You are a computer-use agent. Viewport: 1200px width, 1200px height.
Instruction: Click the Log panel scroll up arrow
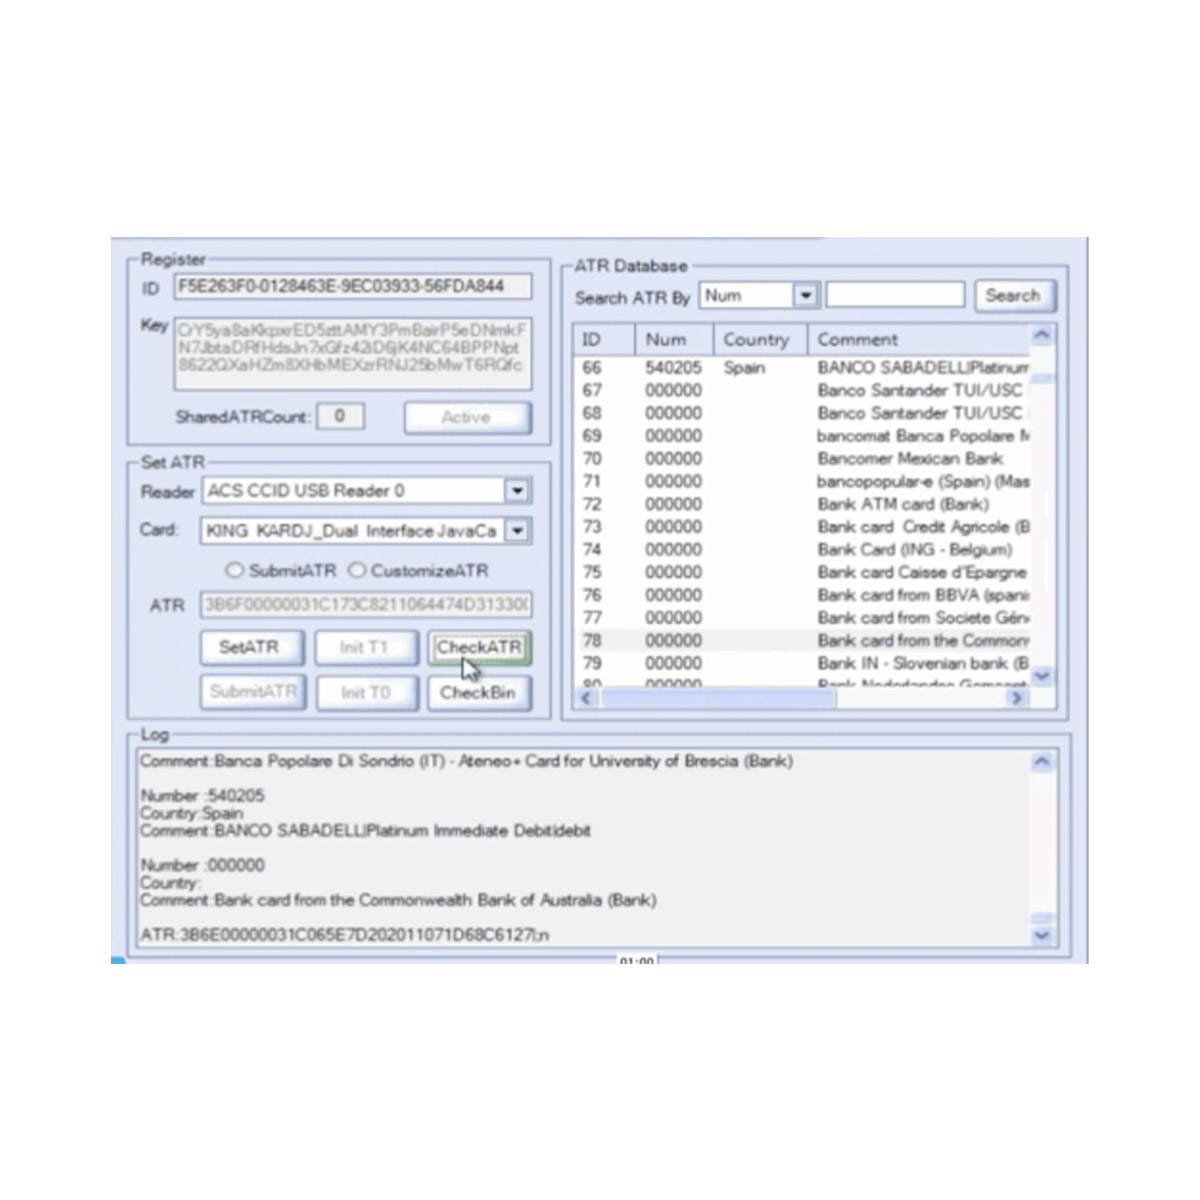point(1041,763)
